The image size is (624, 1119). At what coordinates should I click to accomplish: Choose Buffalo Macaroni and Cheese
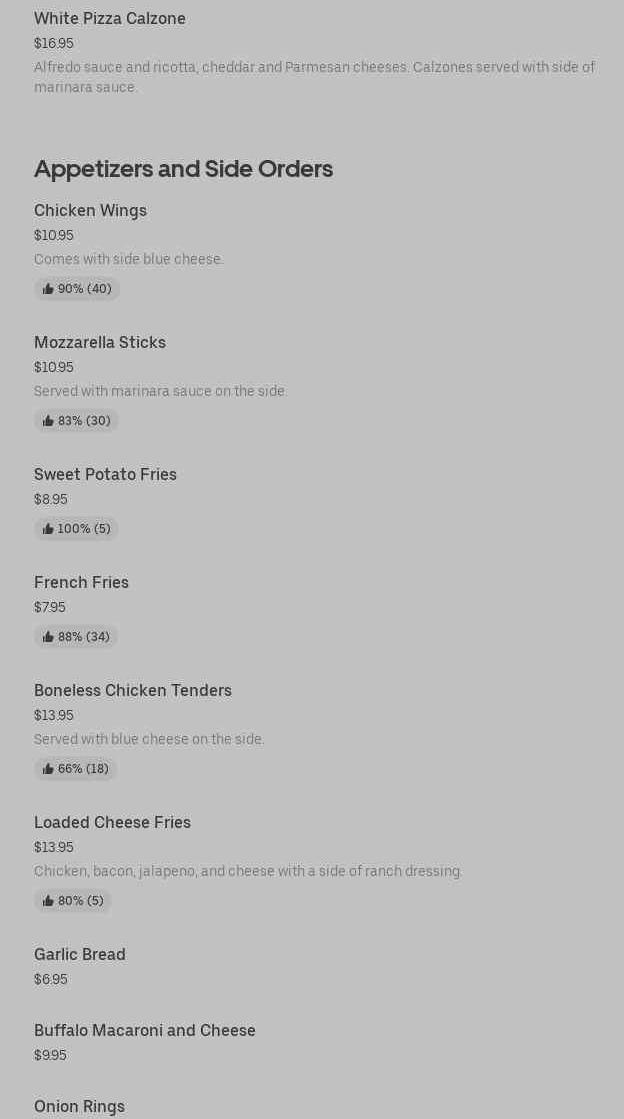145,1030
